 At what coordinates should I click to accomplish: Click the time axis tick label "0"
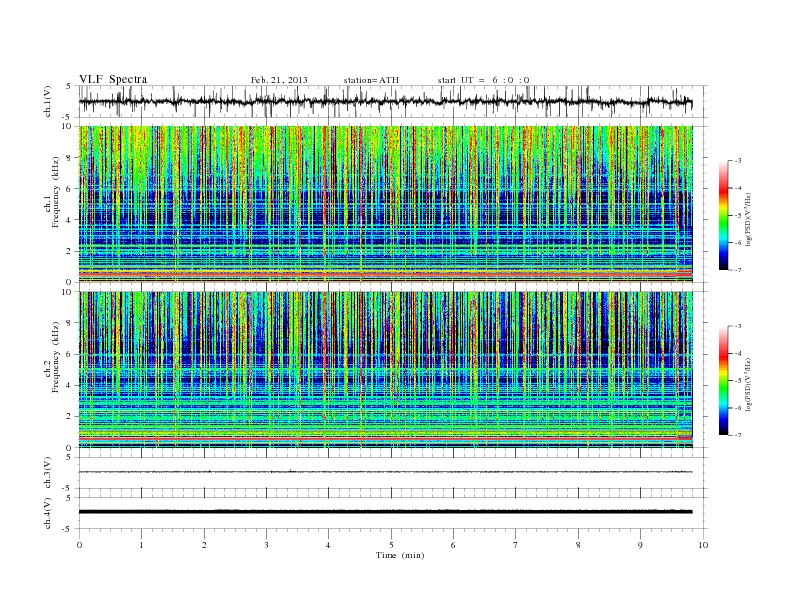79,545
